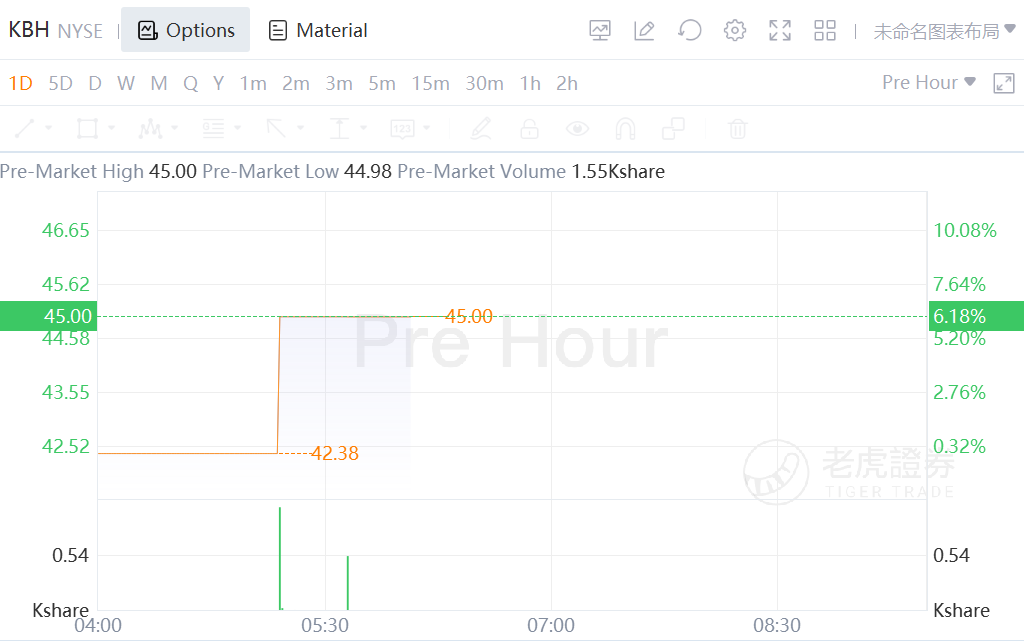The image size is (1024, 641).
Task: Switch to the 5D timeframe tab
Action: tap(61, 83)
